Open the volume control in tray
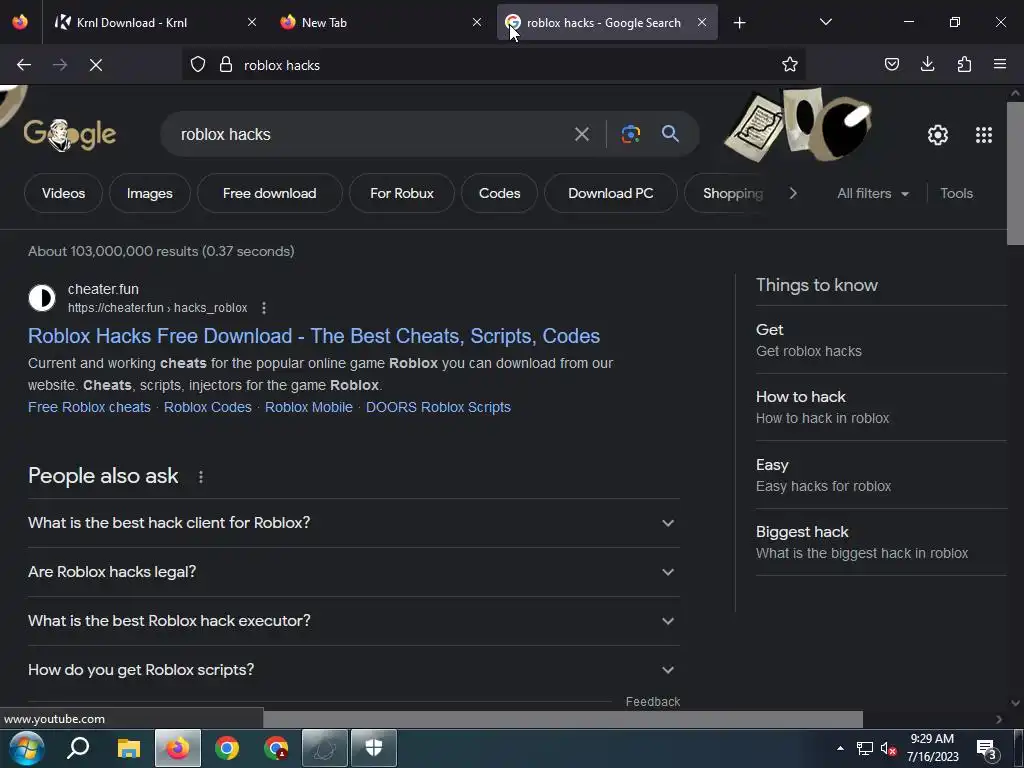Viewport: 1024px width, 768px height. click(887, 748)
